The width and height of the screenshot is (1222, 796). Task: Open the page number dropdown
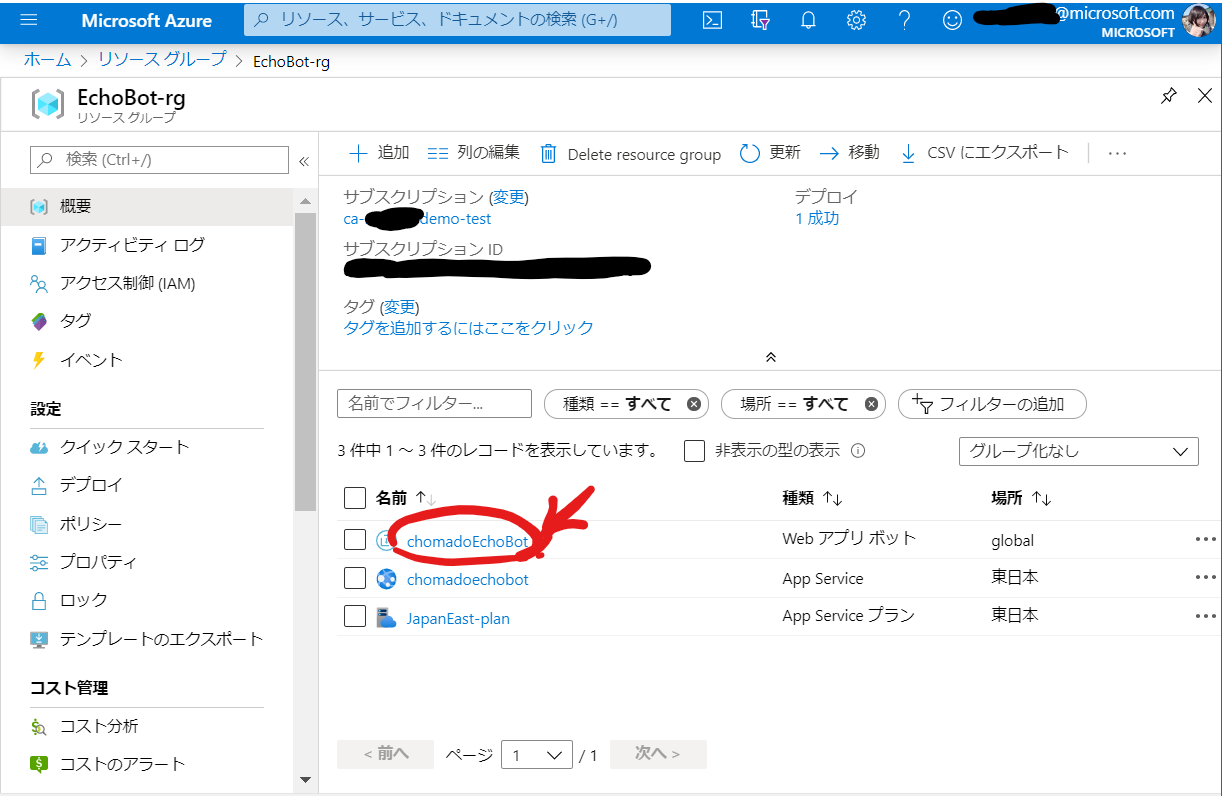(x=537, y=755)
